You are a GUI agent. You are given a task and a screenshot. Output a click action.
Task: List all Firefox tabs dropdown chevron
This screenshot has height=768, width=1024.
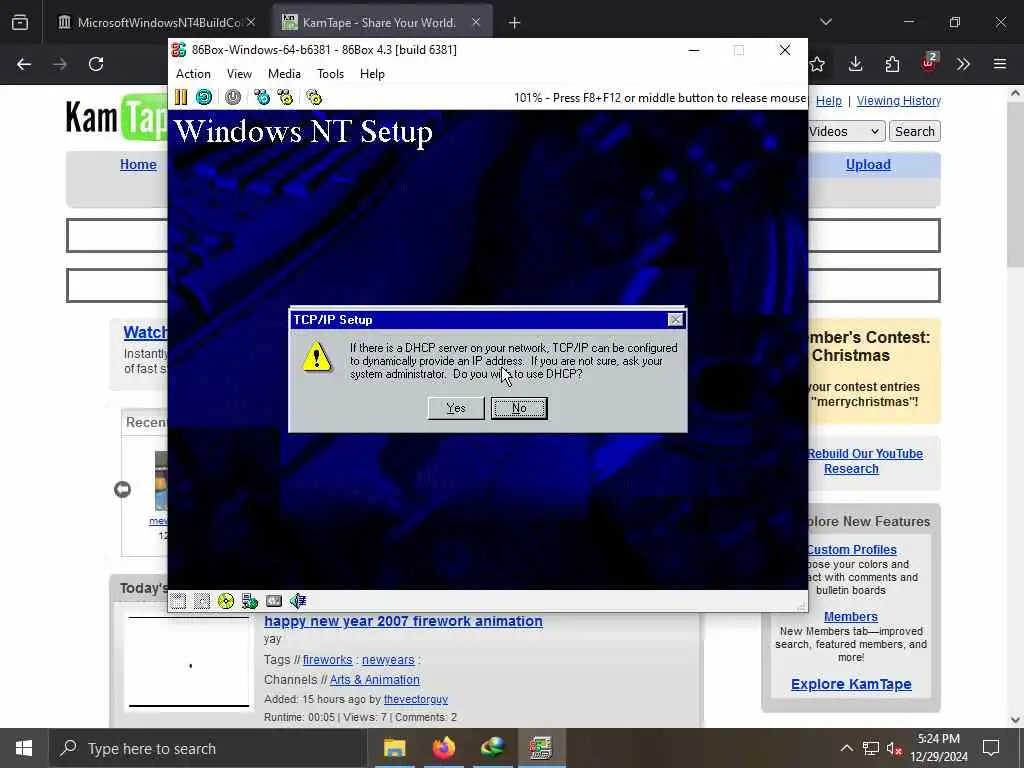[x=826, y=23]
